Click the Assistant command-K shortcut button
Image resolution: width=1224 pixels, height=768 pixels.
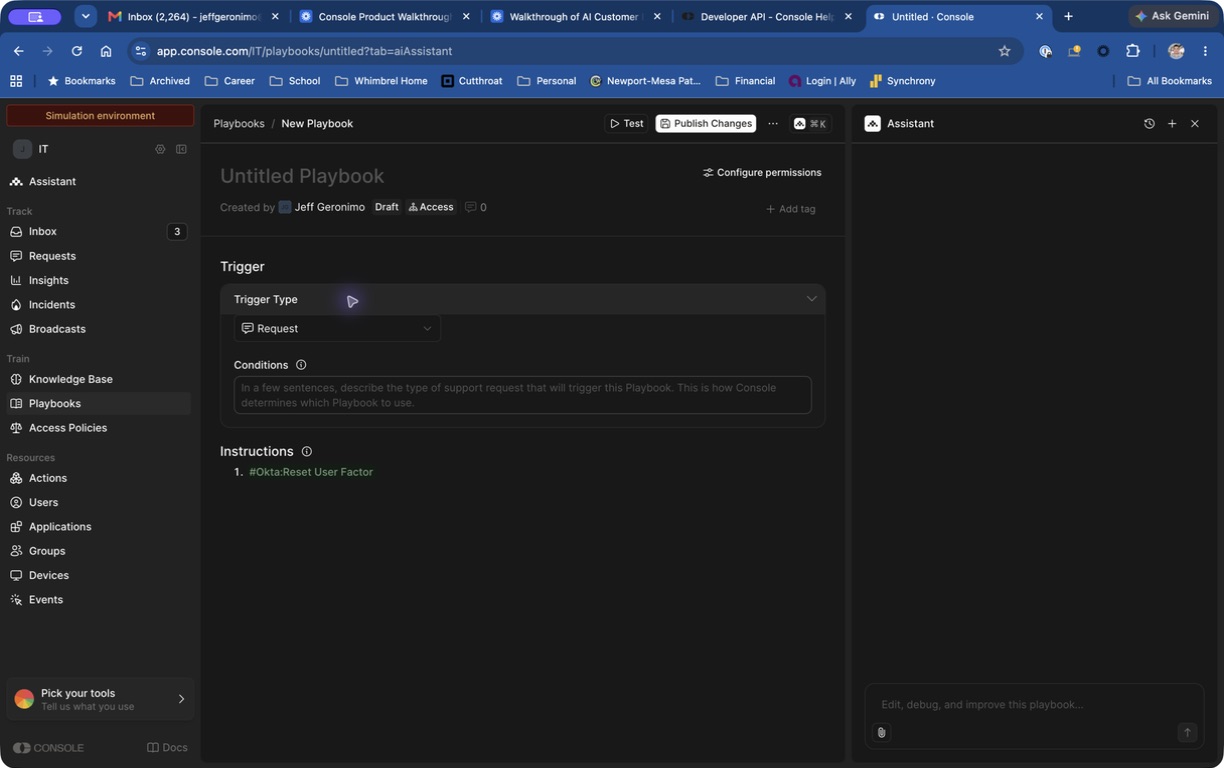[x=810, y=124]
